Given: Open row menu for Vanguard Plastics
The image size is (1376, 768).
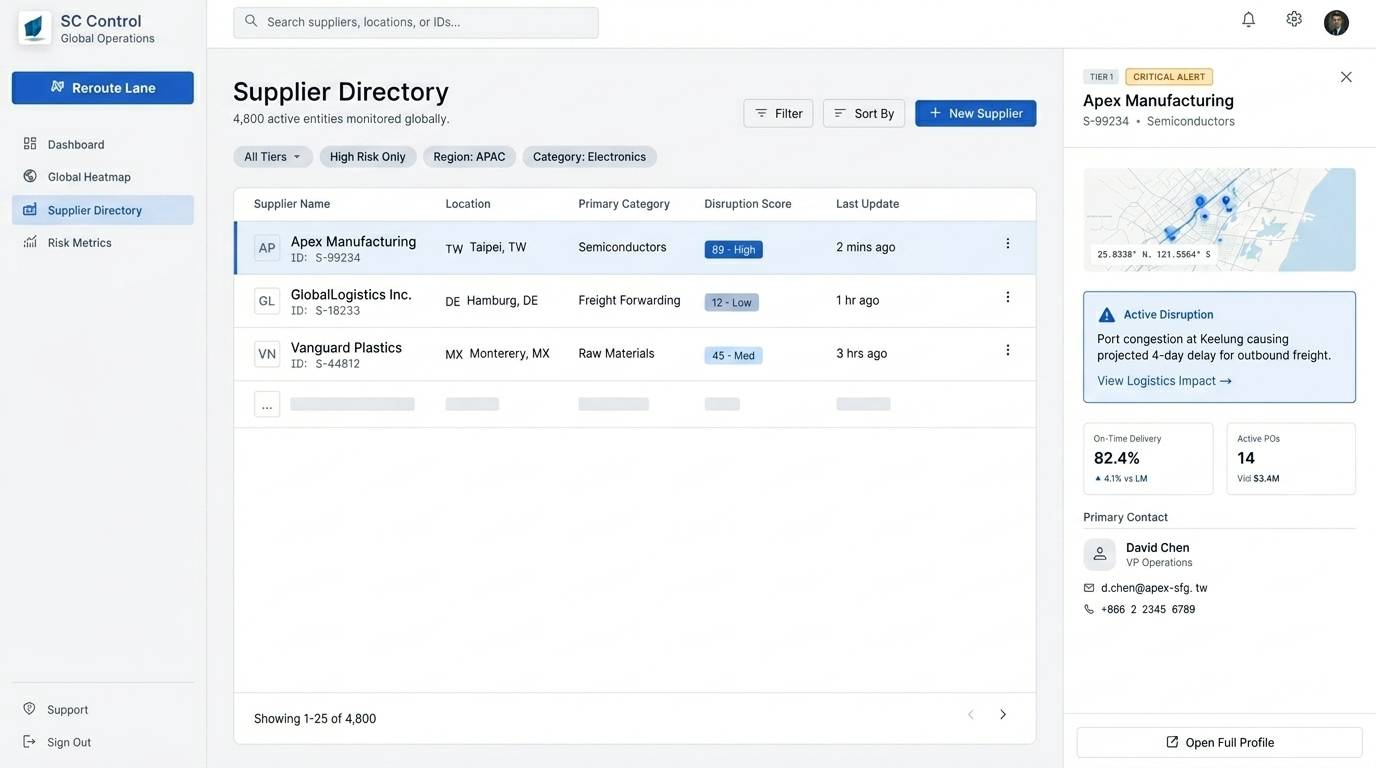Looking at the screenshot, I should pos(1007,350).
